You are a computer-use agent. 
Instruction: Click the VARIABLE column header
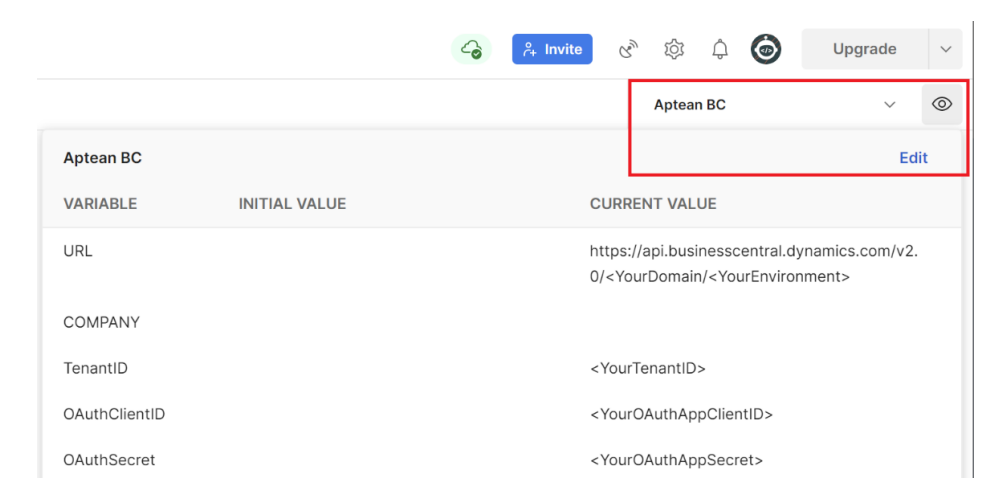point(100,204)
